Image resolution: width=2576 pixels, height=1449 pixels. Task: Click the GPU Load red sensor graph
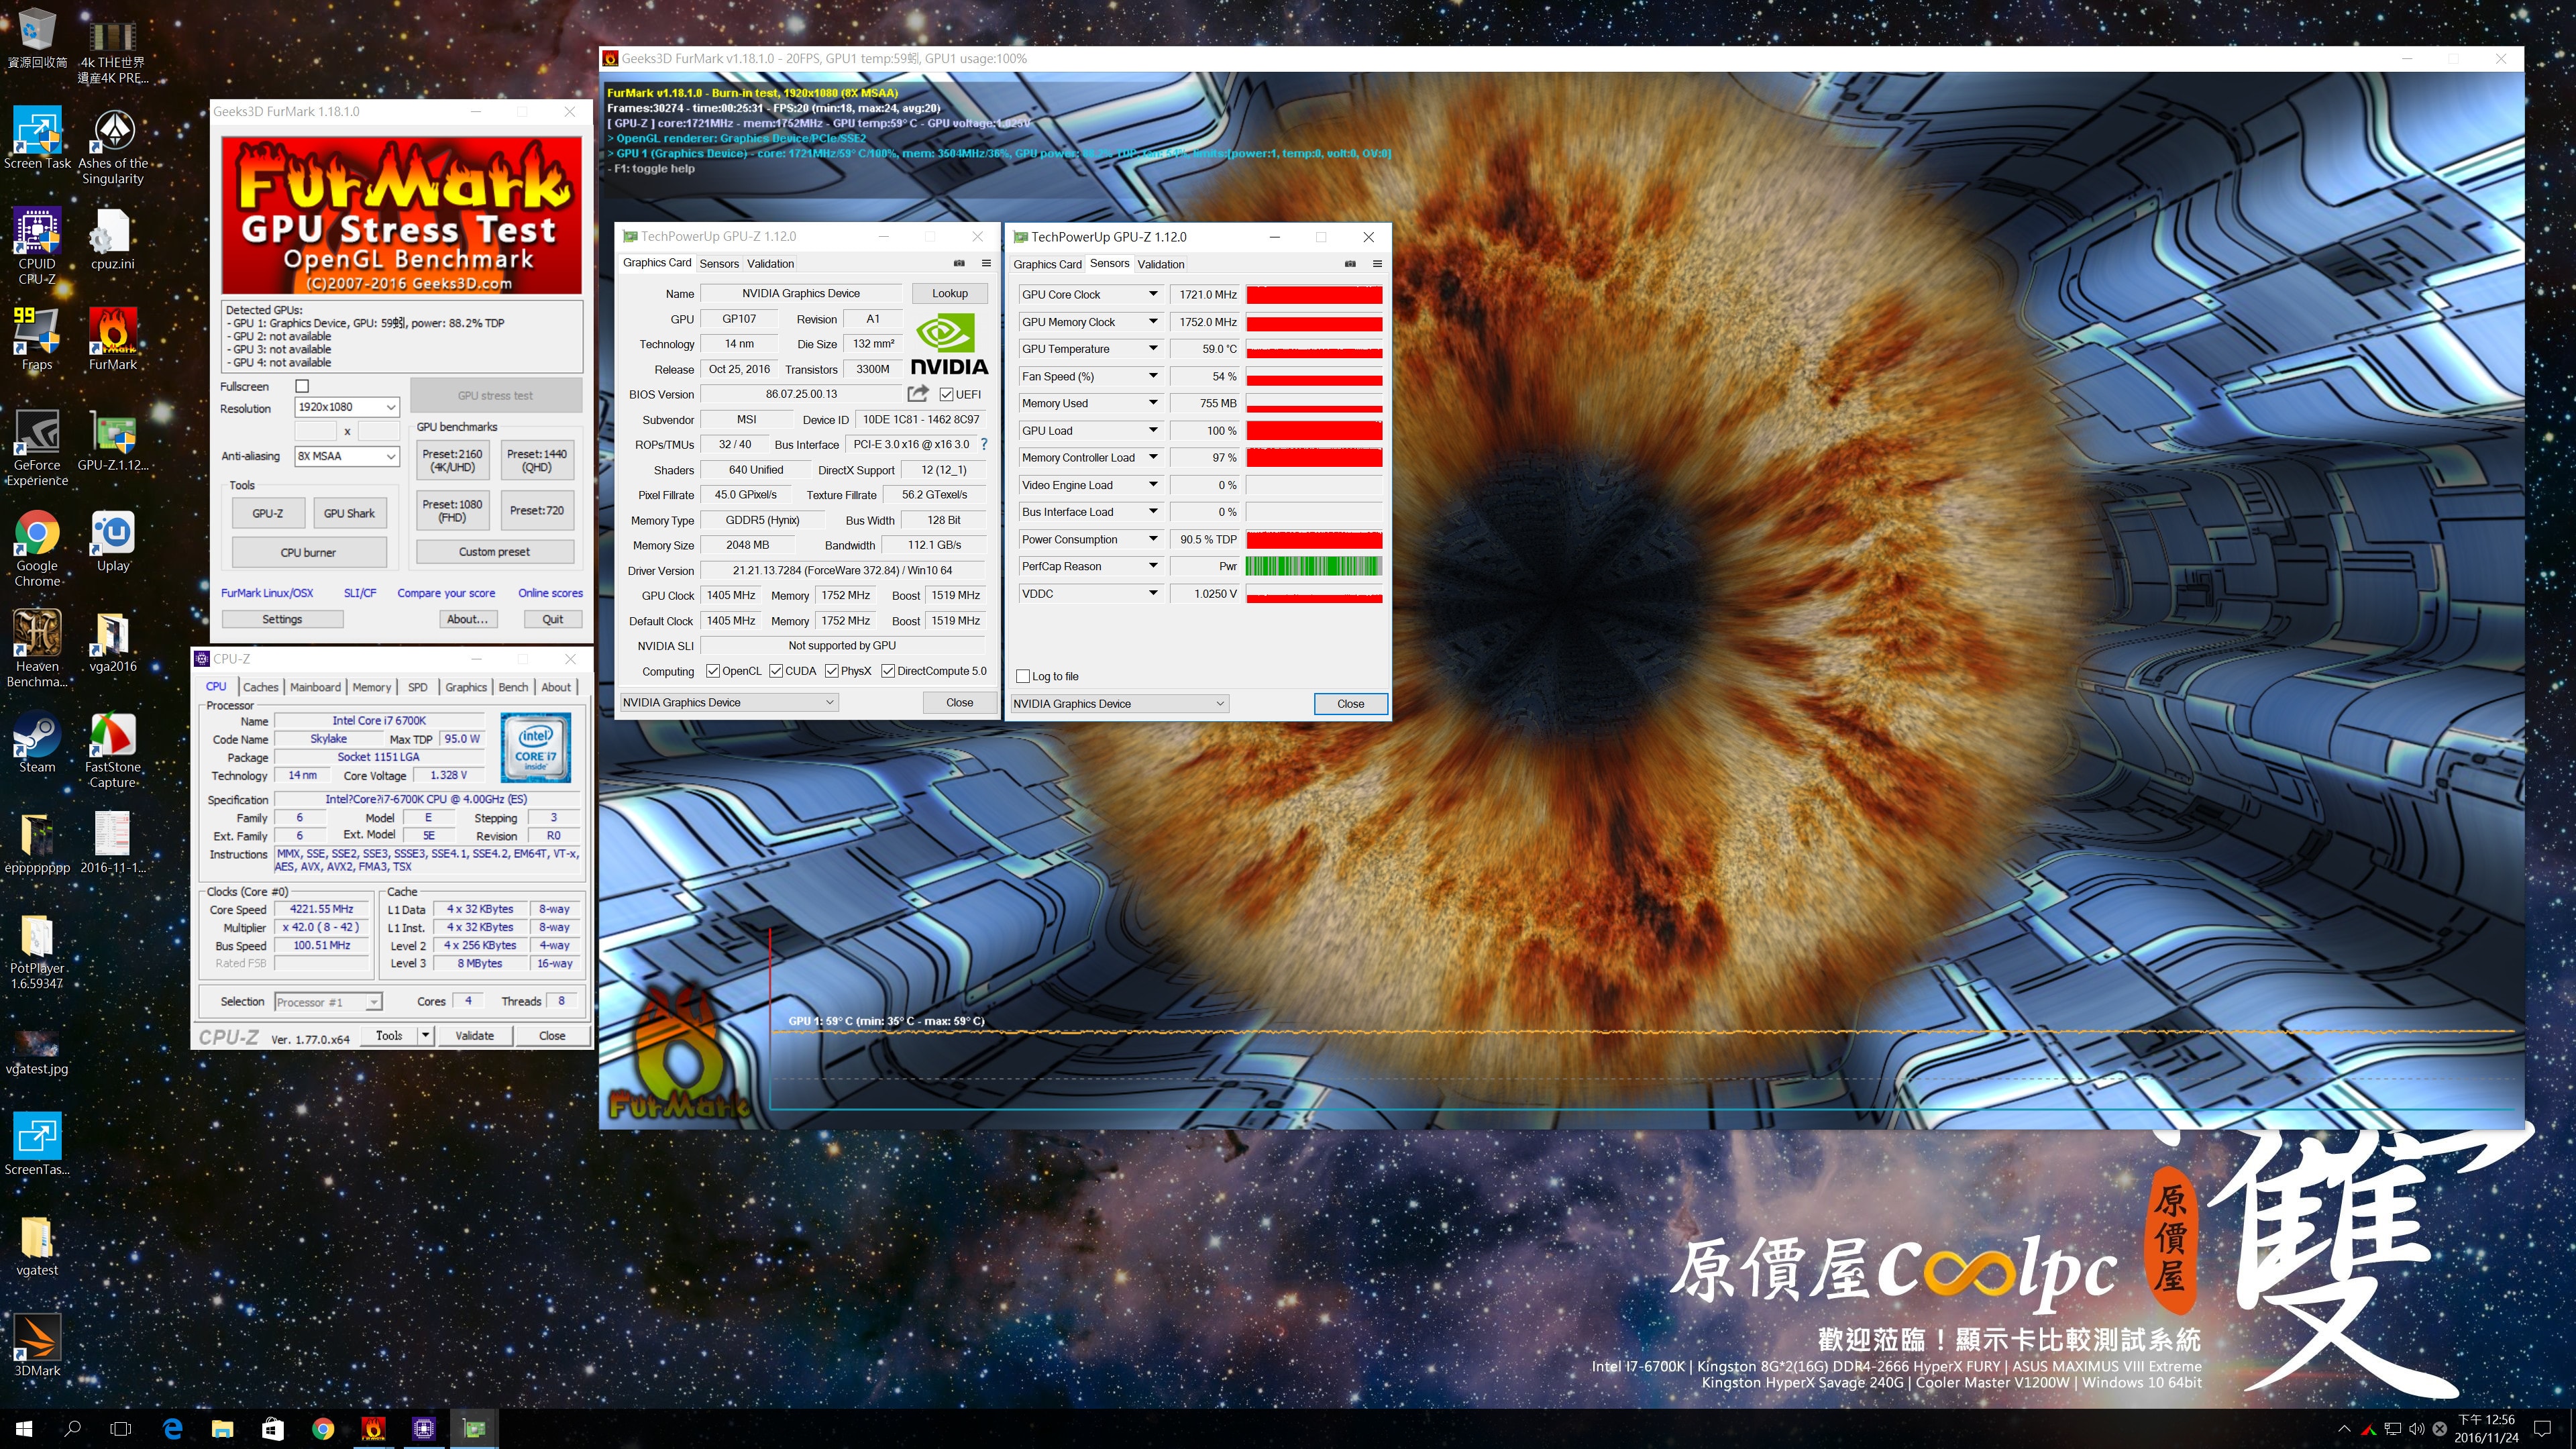(x=1314, y=430)
